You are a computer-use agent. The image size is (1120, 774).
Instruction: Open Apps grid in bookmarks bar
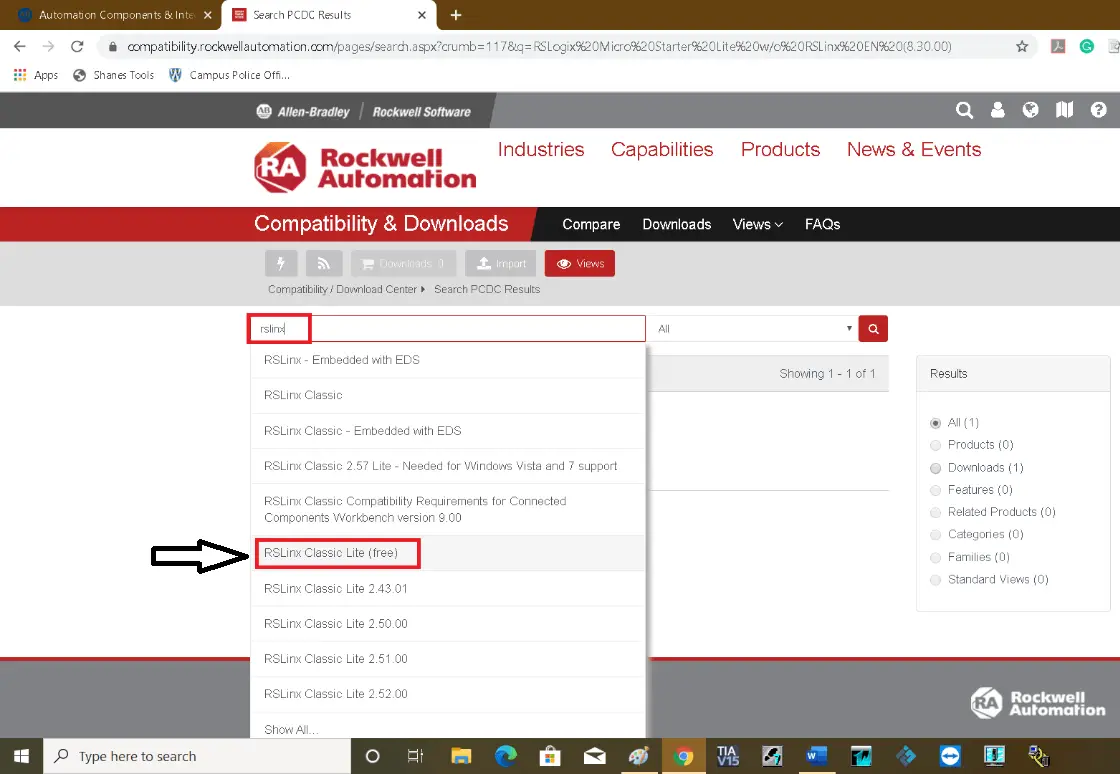tap(36, 75)
